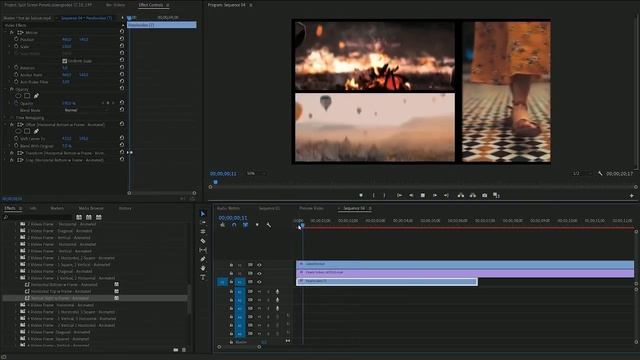Expand the 2 Vertical 2 Horizontal Animated folder
640x360 pixels.
(17, 325)
